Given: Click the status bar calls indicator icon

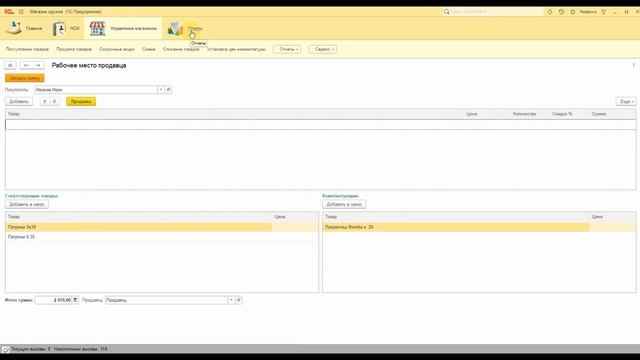Looking at the screenshot, I should pos(5,349).
